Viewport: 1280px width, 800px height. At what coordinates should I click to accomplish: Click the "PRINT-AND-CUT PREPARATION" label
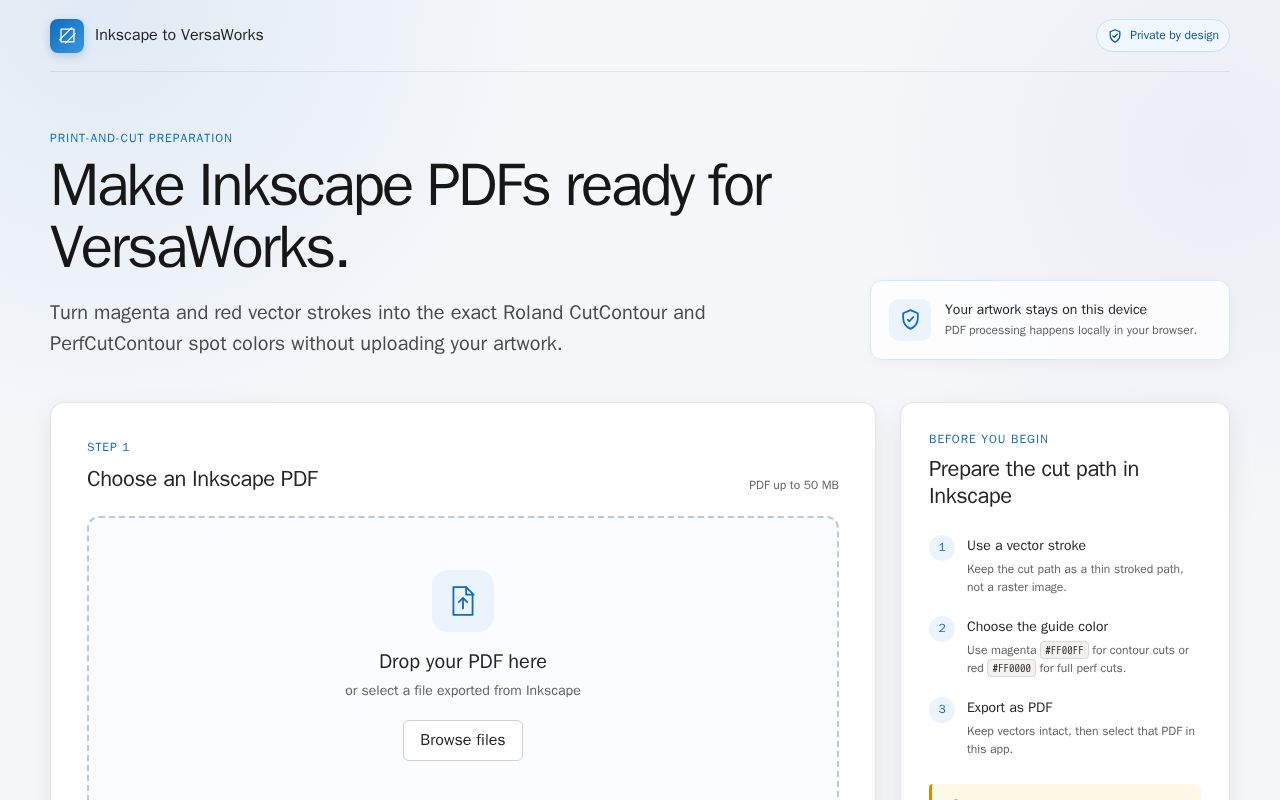141,138
